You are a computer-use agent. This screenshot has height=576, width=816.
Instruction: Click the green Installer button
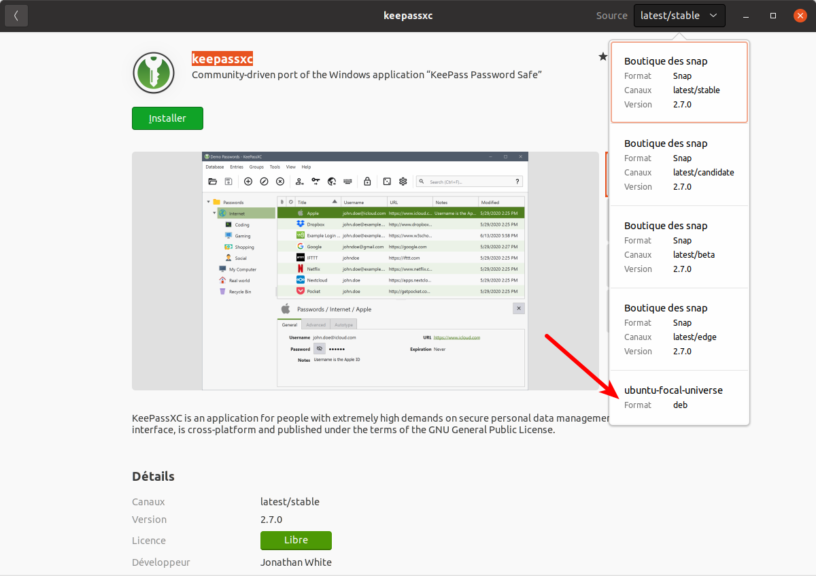(167, 118)
